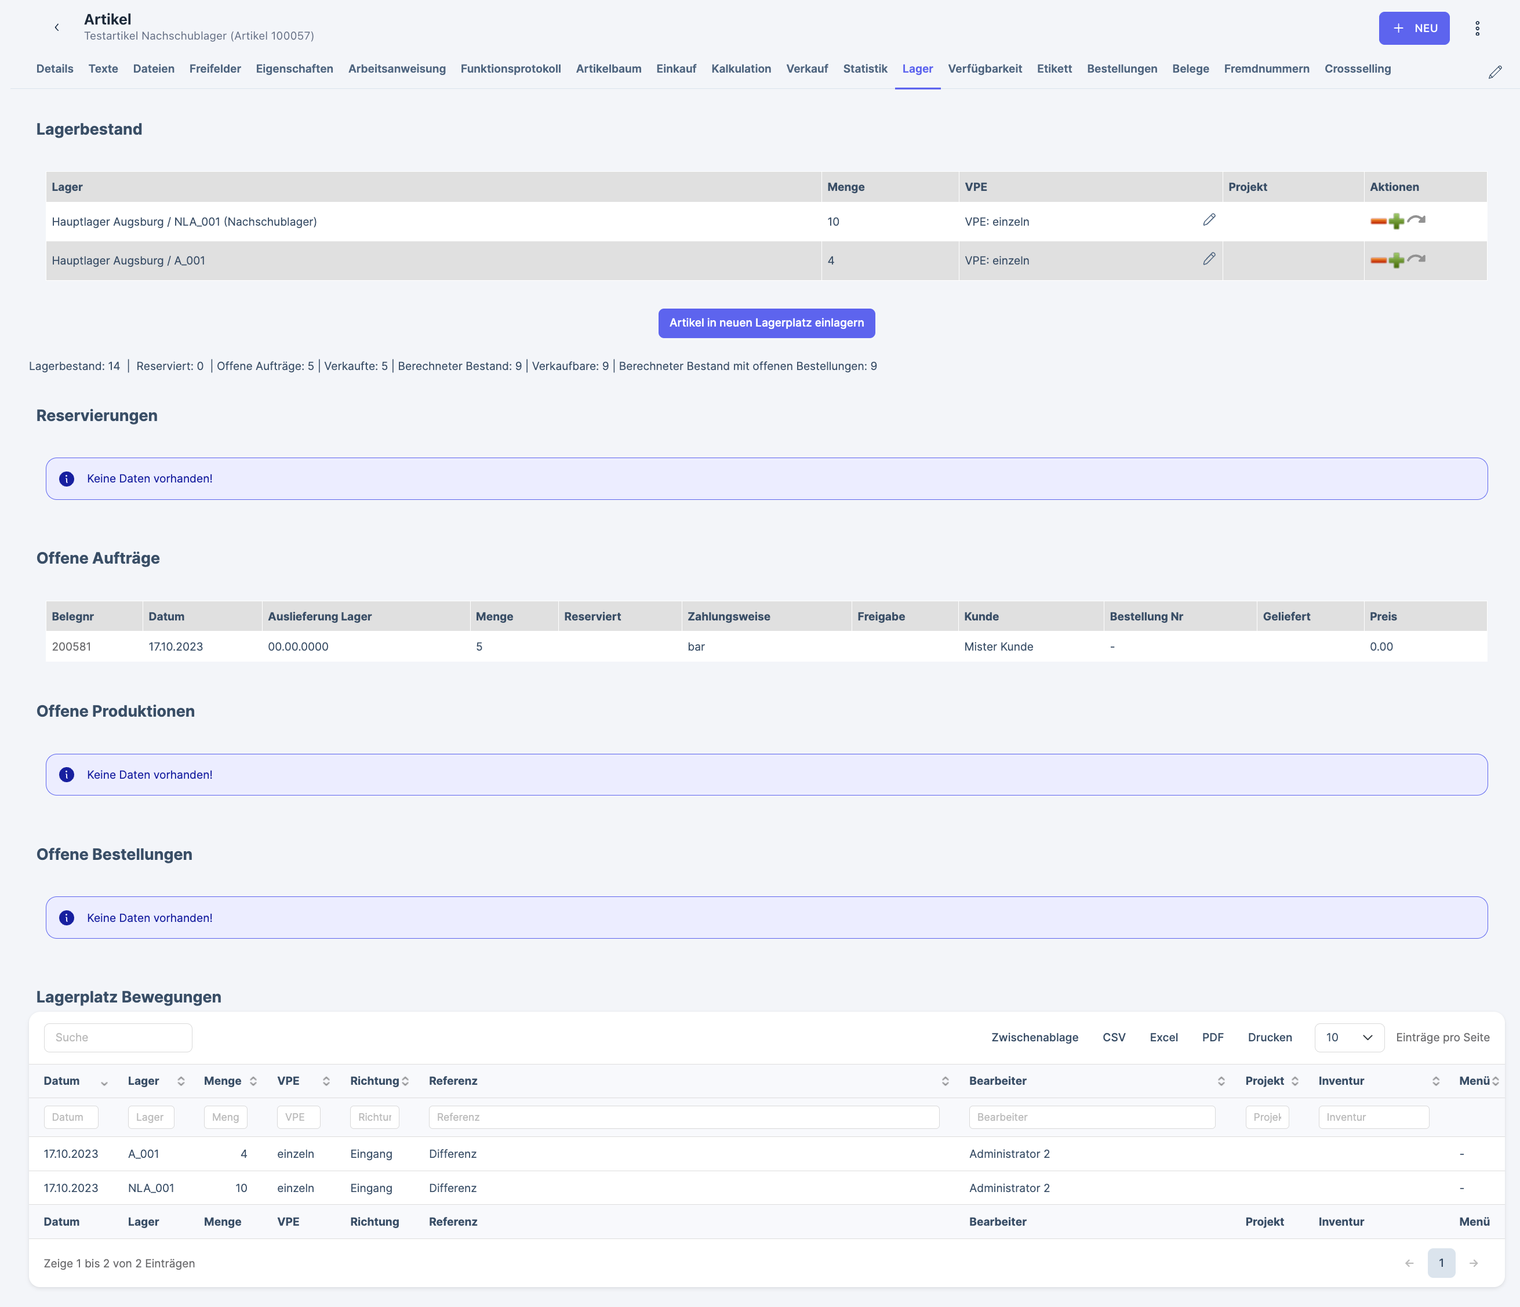This screenshot has width=1520, height=1307.
Task: Go to next page in Lagerplatz Bewegungen
Action: pos(1473,1263)
